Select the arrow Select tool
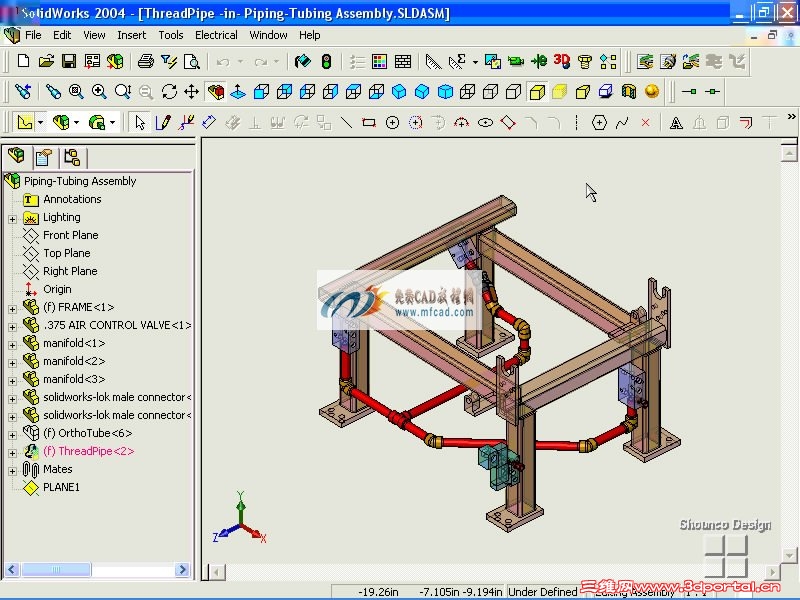This screenshot has width=800, height=600. click(x=139, y=122)
